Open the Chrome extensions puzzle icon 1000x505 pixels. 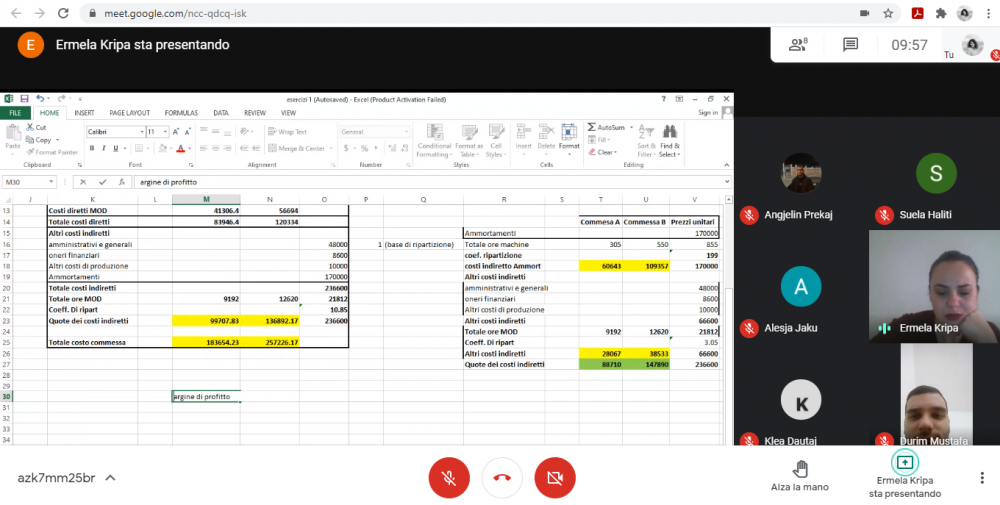tap(941, 13)
